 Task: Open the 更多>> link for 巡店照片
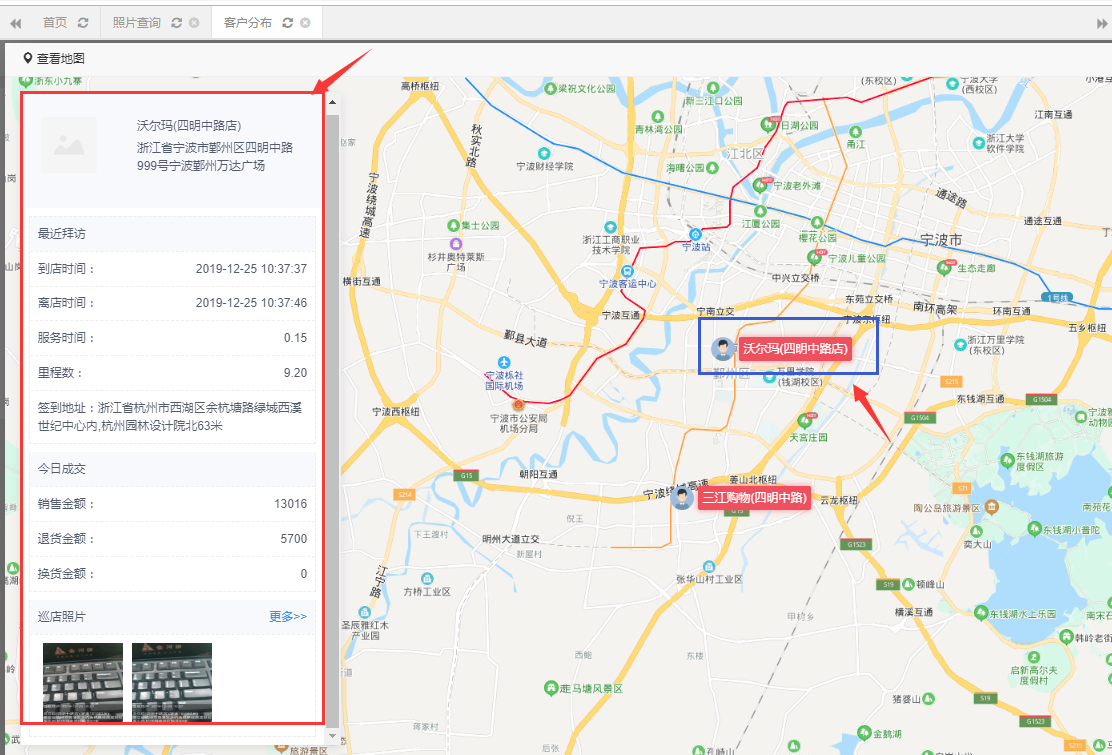(x=288, y=616)
